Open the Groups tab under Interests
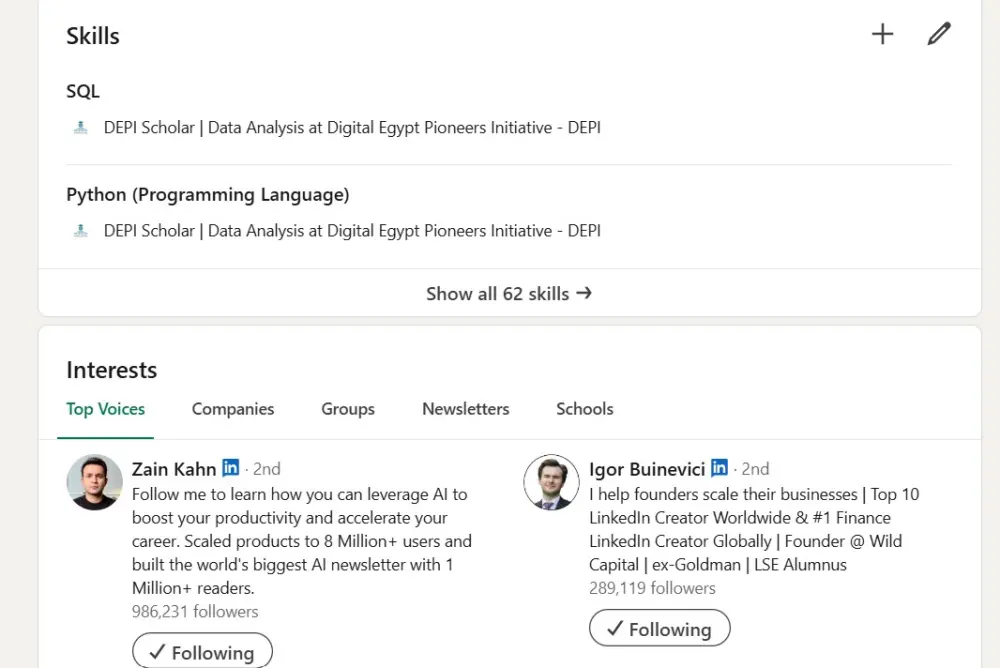 click(347, 409)
